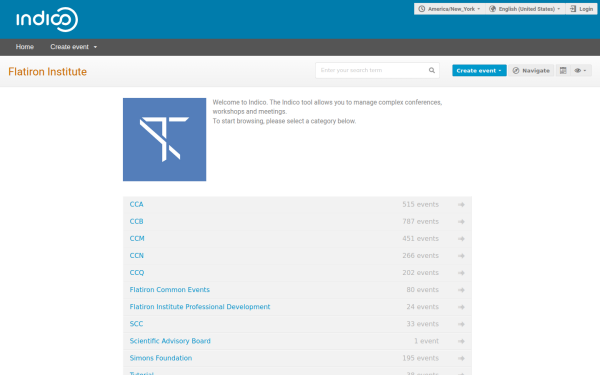Image resolution: width=600 pixels, height=375 pixels.
Task: Click the Login button
Action: [582, 9]
